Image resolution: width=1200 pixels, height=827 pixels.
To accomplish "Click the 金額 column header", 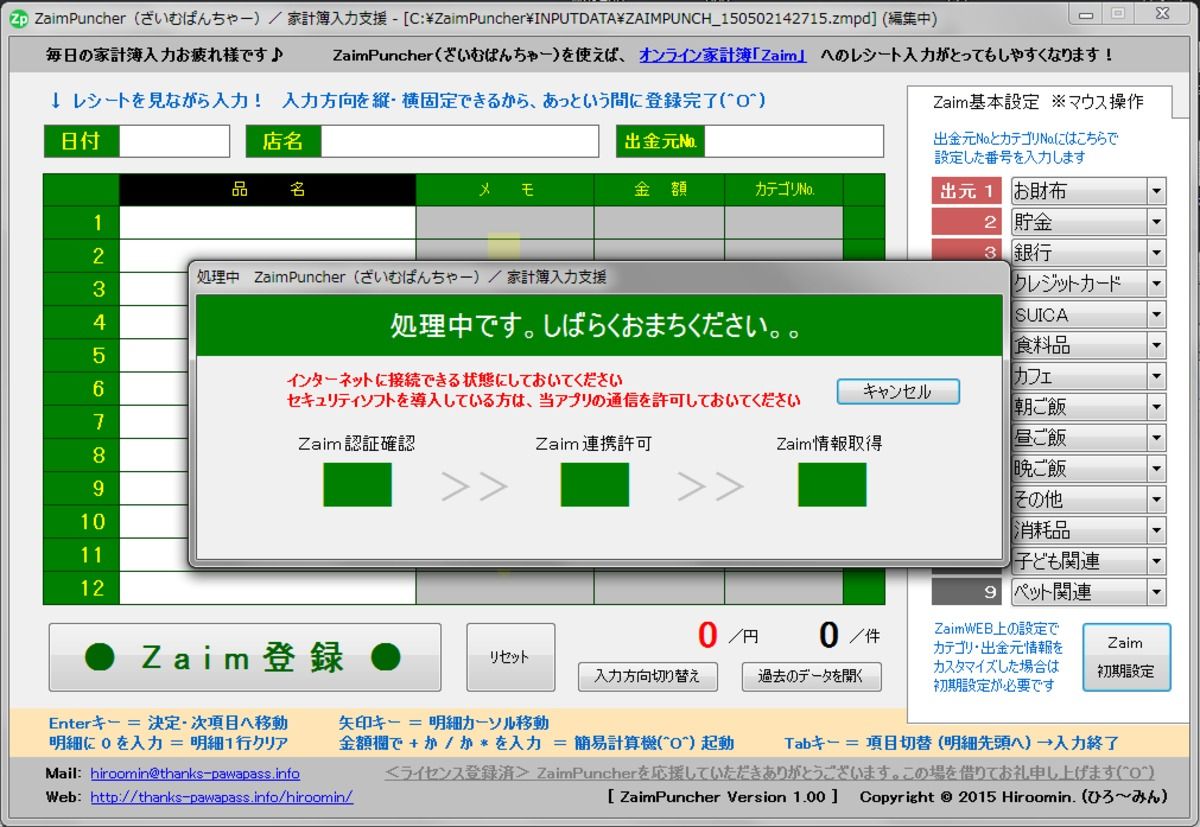I will coord(659,189).
